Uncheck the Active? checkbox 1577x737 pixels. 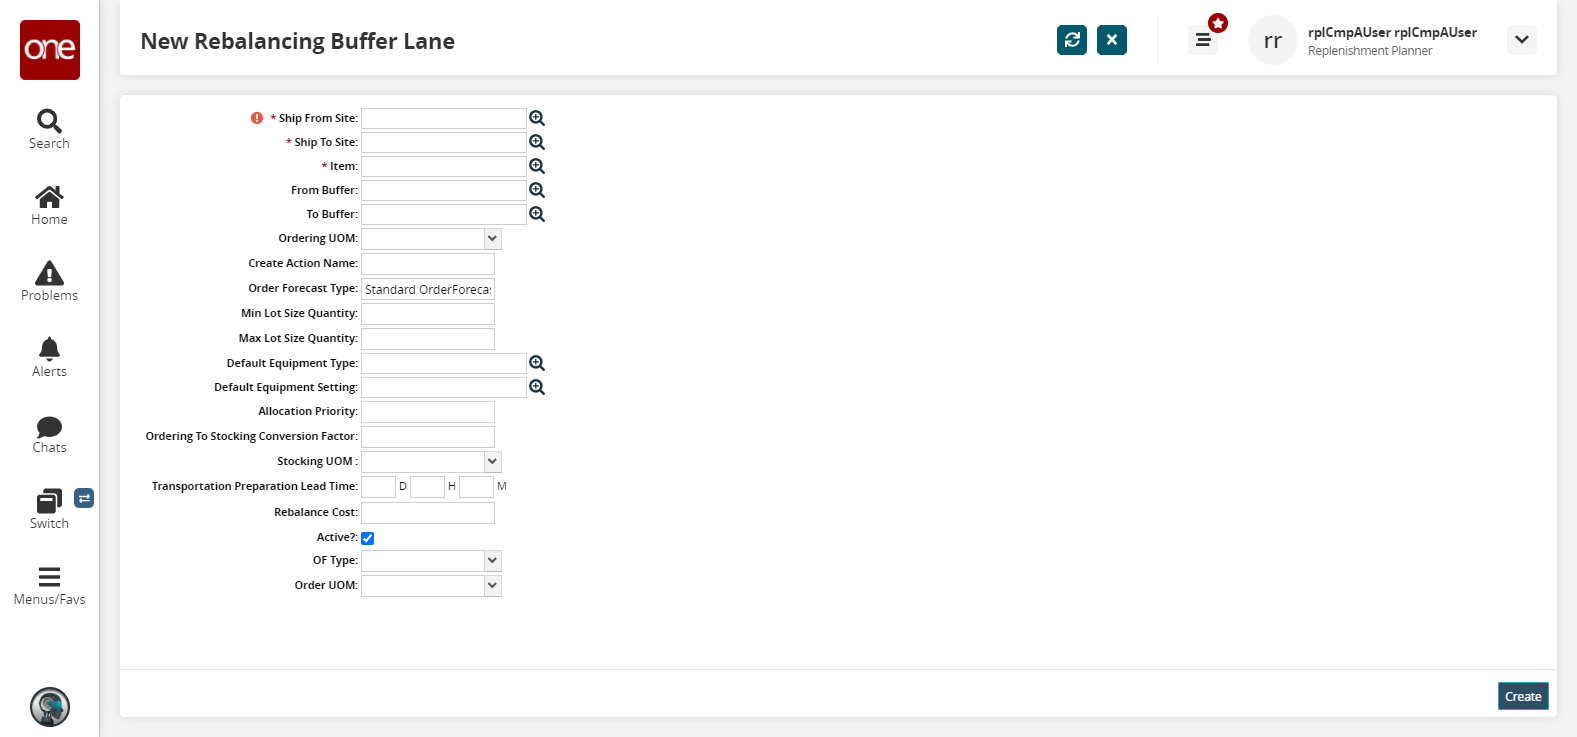368,538
